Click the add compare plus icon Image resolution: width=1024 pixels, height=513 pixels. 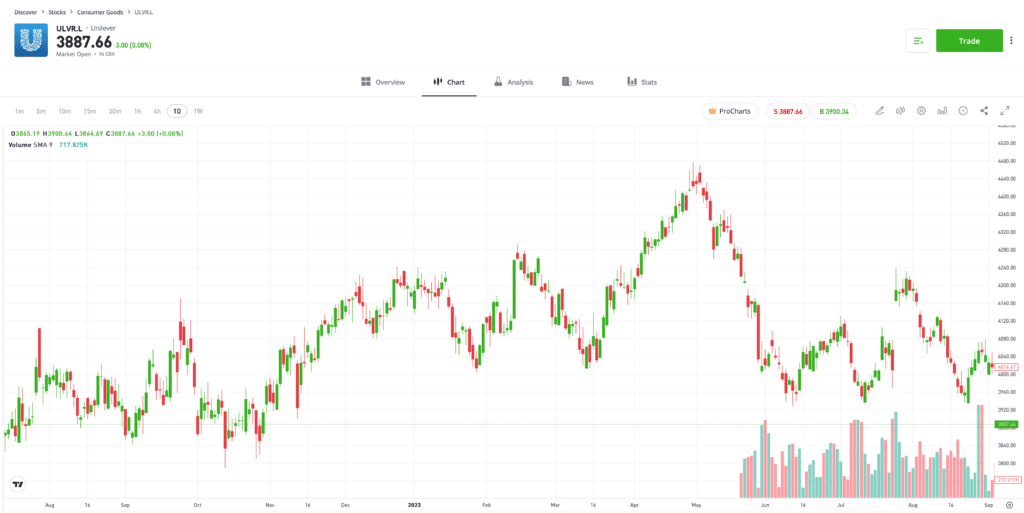click(x=963, y=111)
